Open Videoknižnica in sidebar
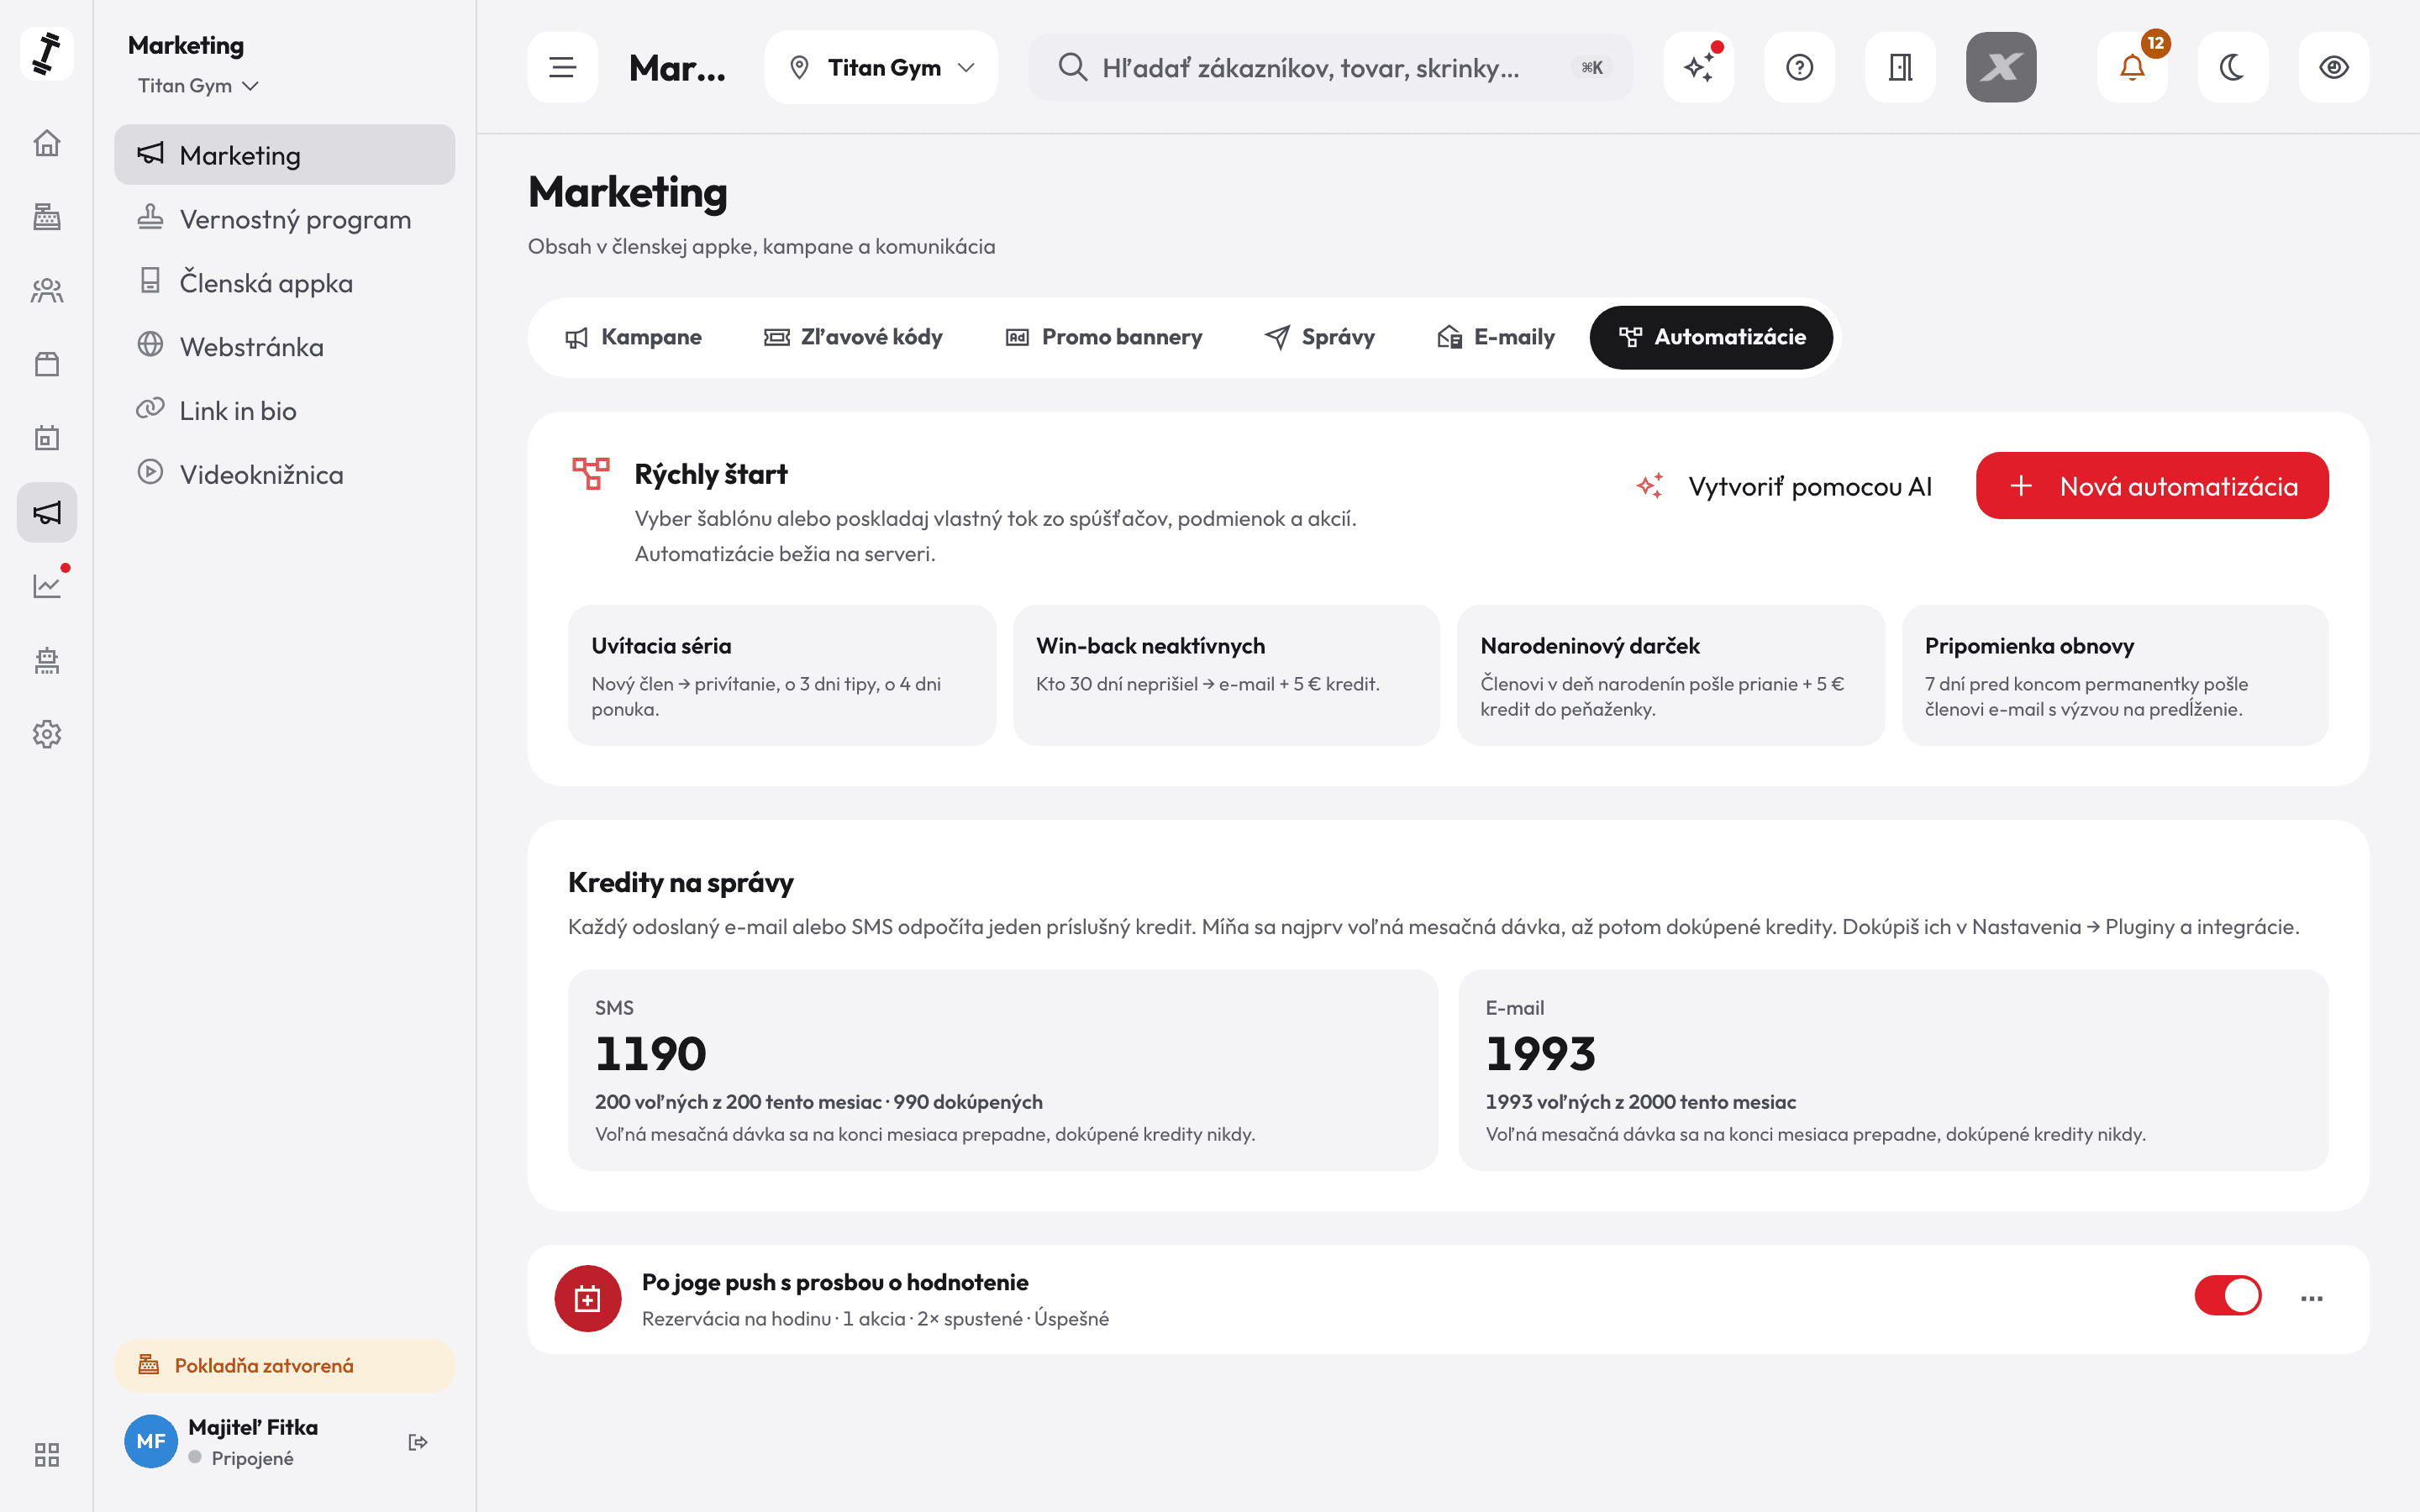The image size is (2420, 1512). (284, 475)
